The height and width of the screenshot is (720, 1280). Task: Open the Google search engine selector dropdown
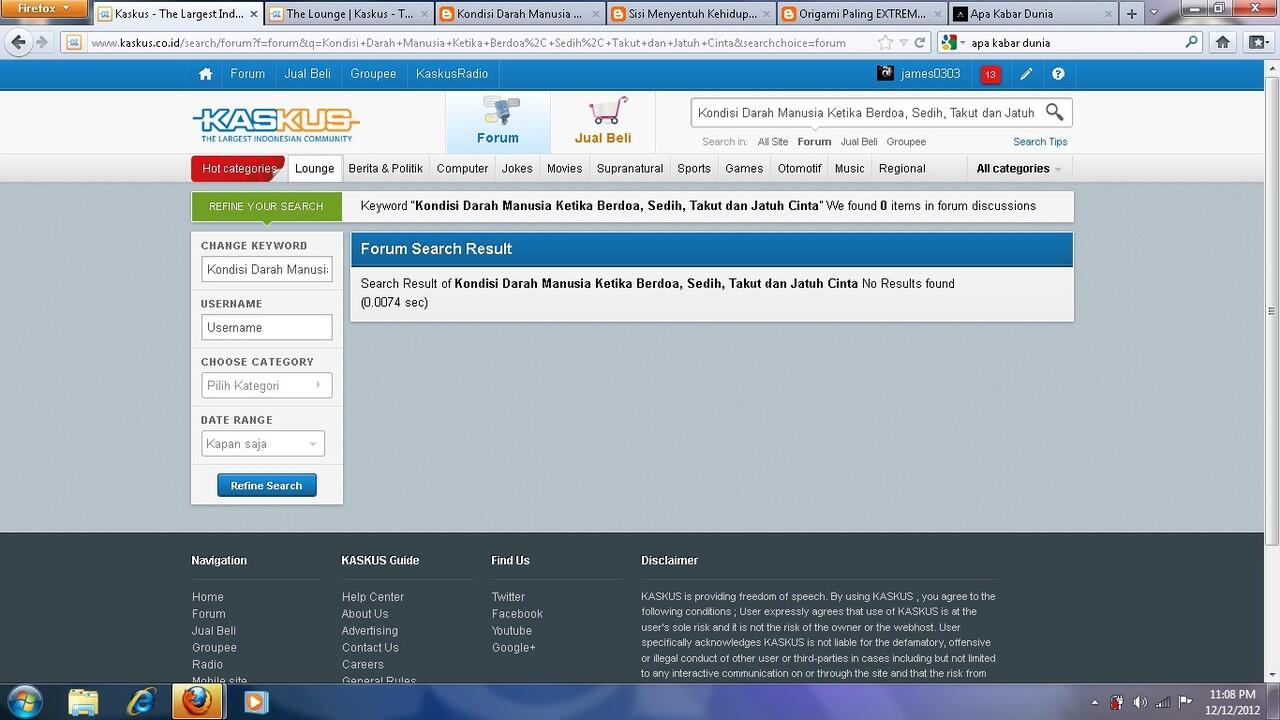[954, 43]
